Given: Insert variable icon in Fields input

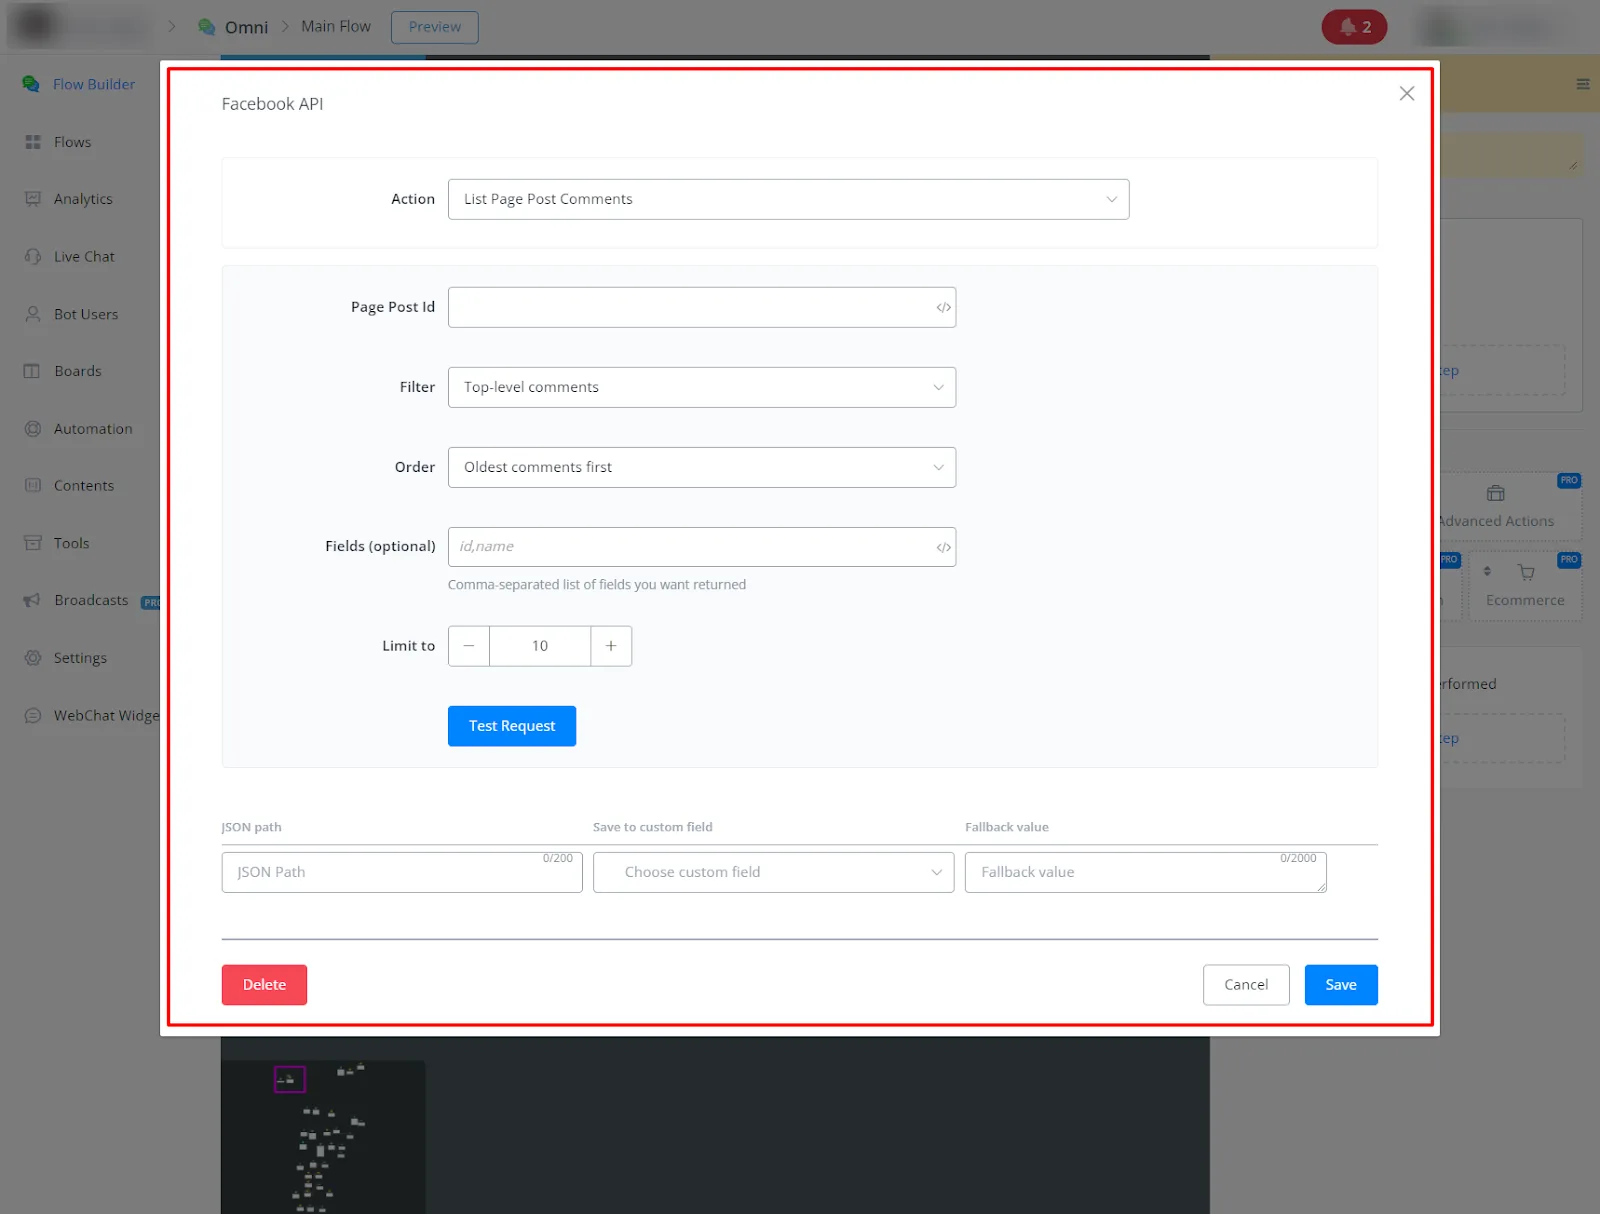Looking at the screenshot, I should [943, 547].
